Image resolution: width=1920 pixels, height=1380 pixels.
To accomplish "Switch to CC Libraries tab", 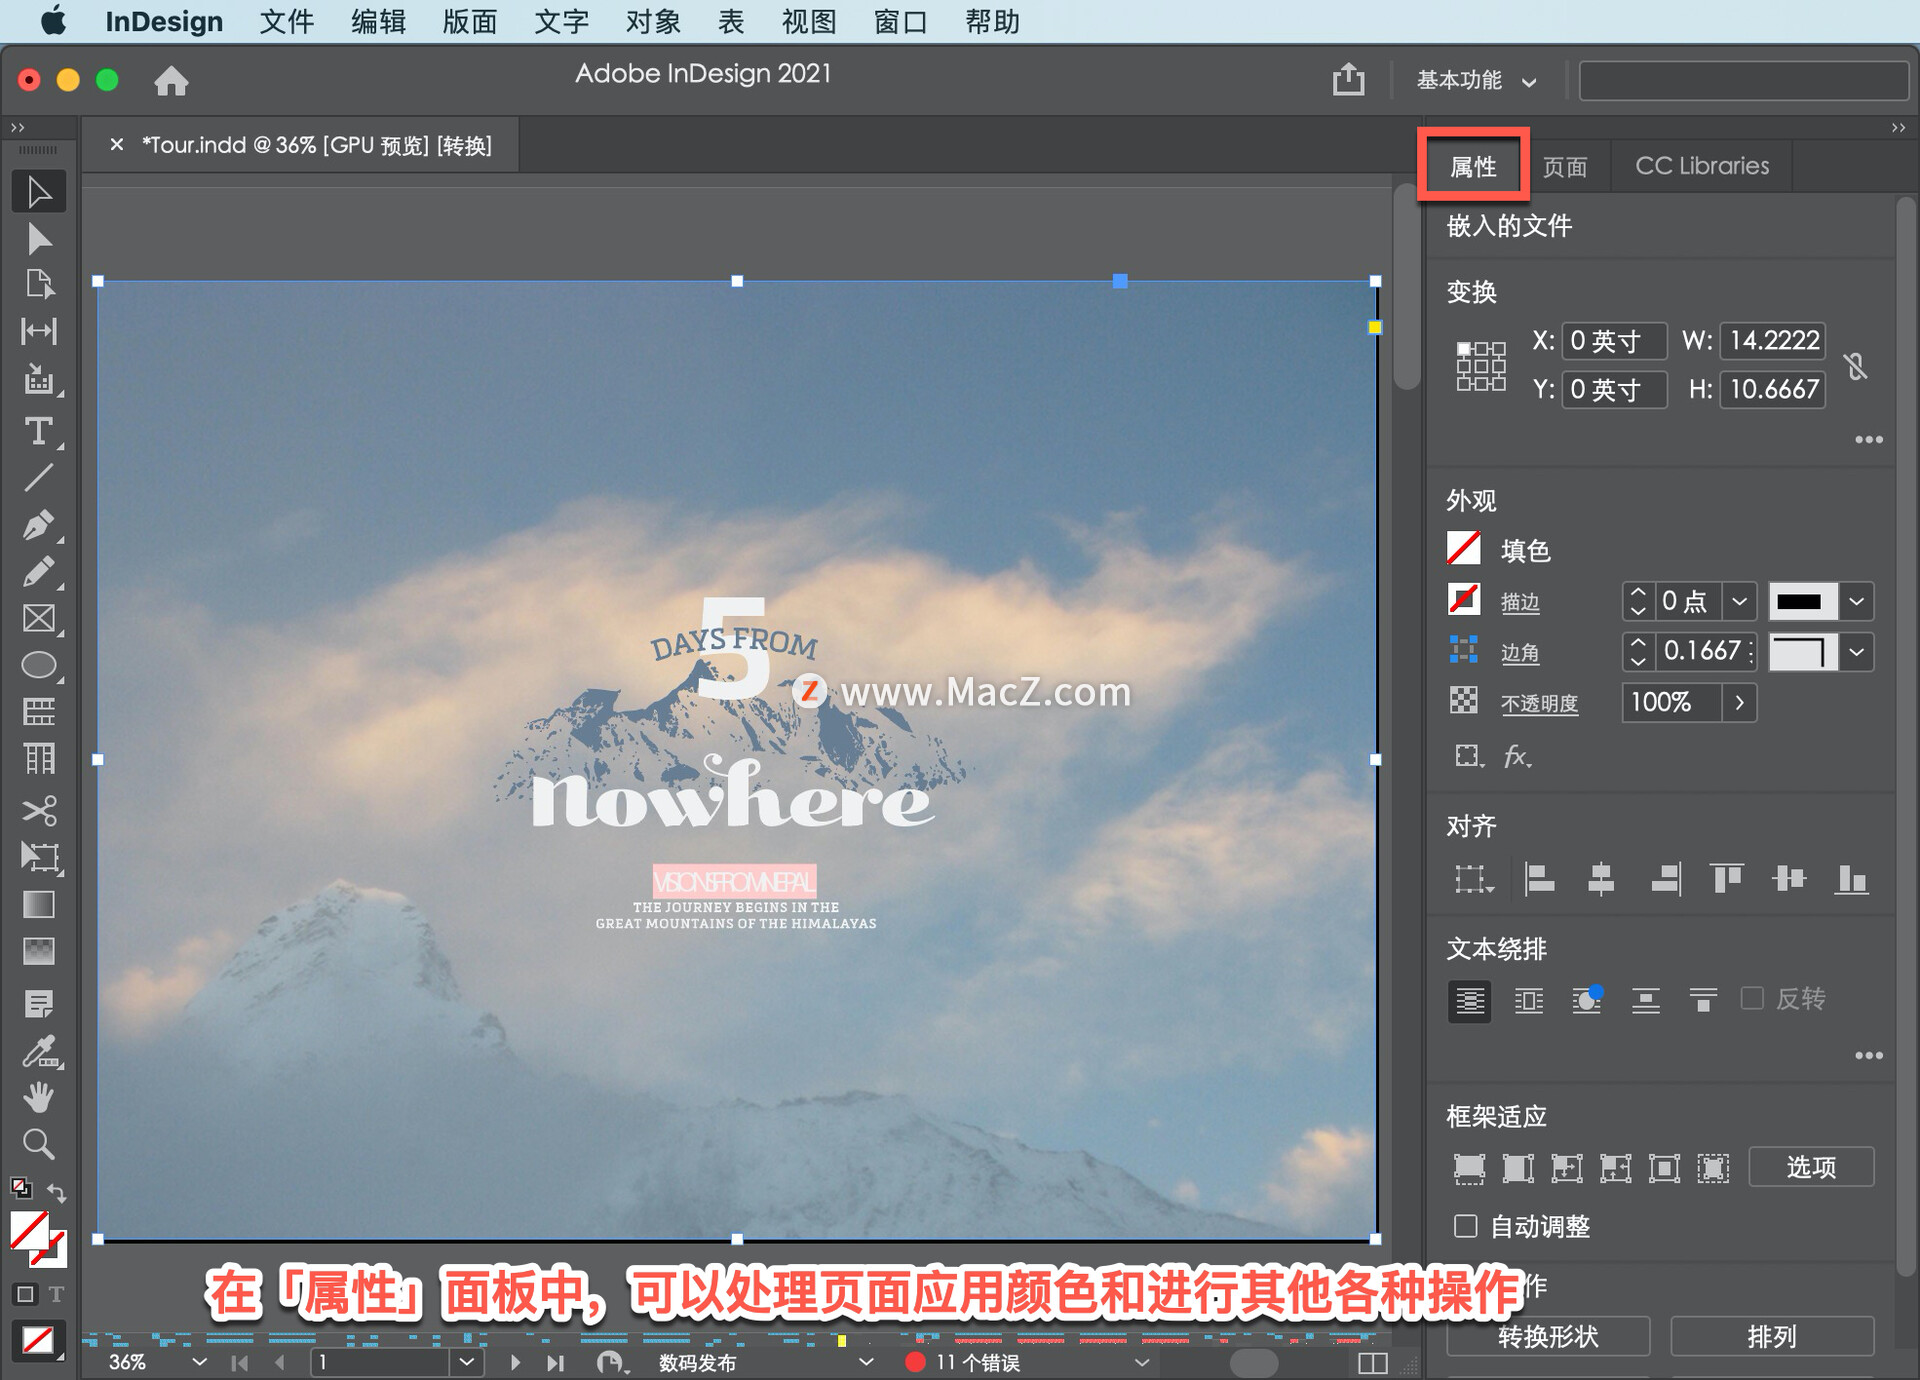I will tap(1699, 164).
